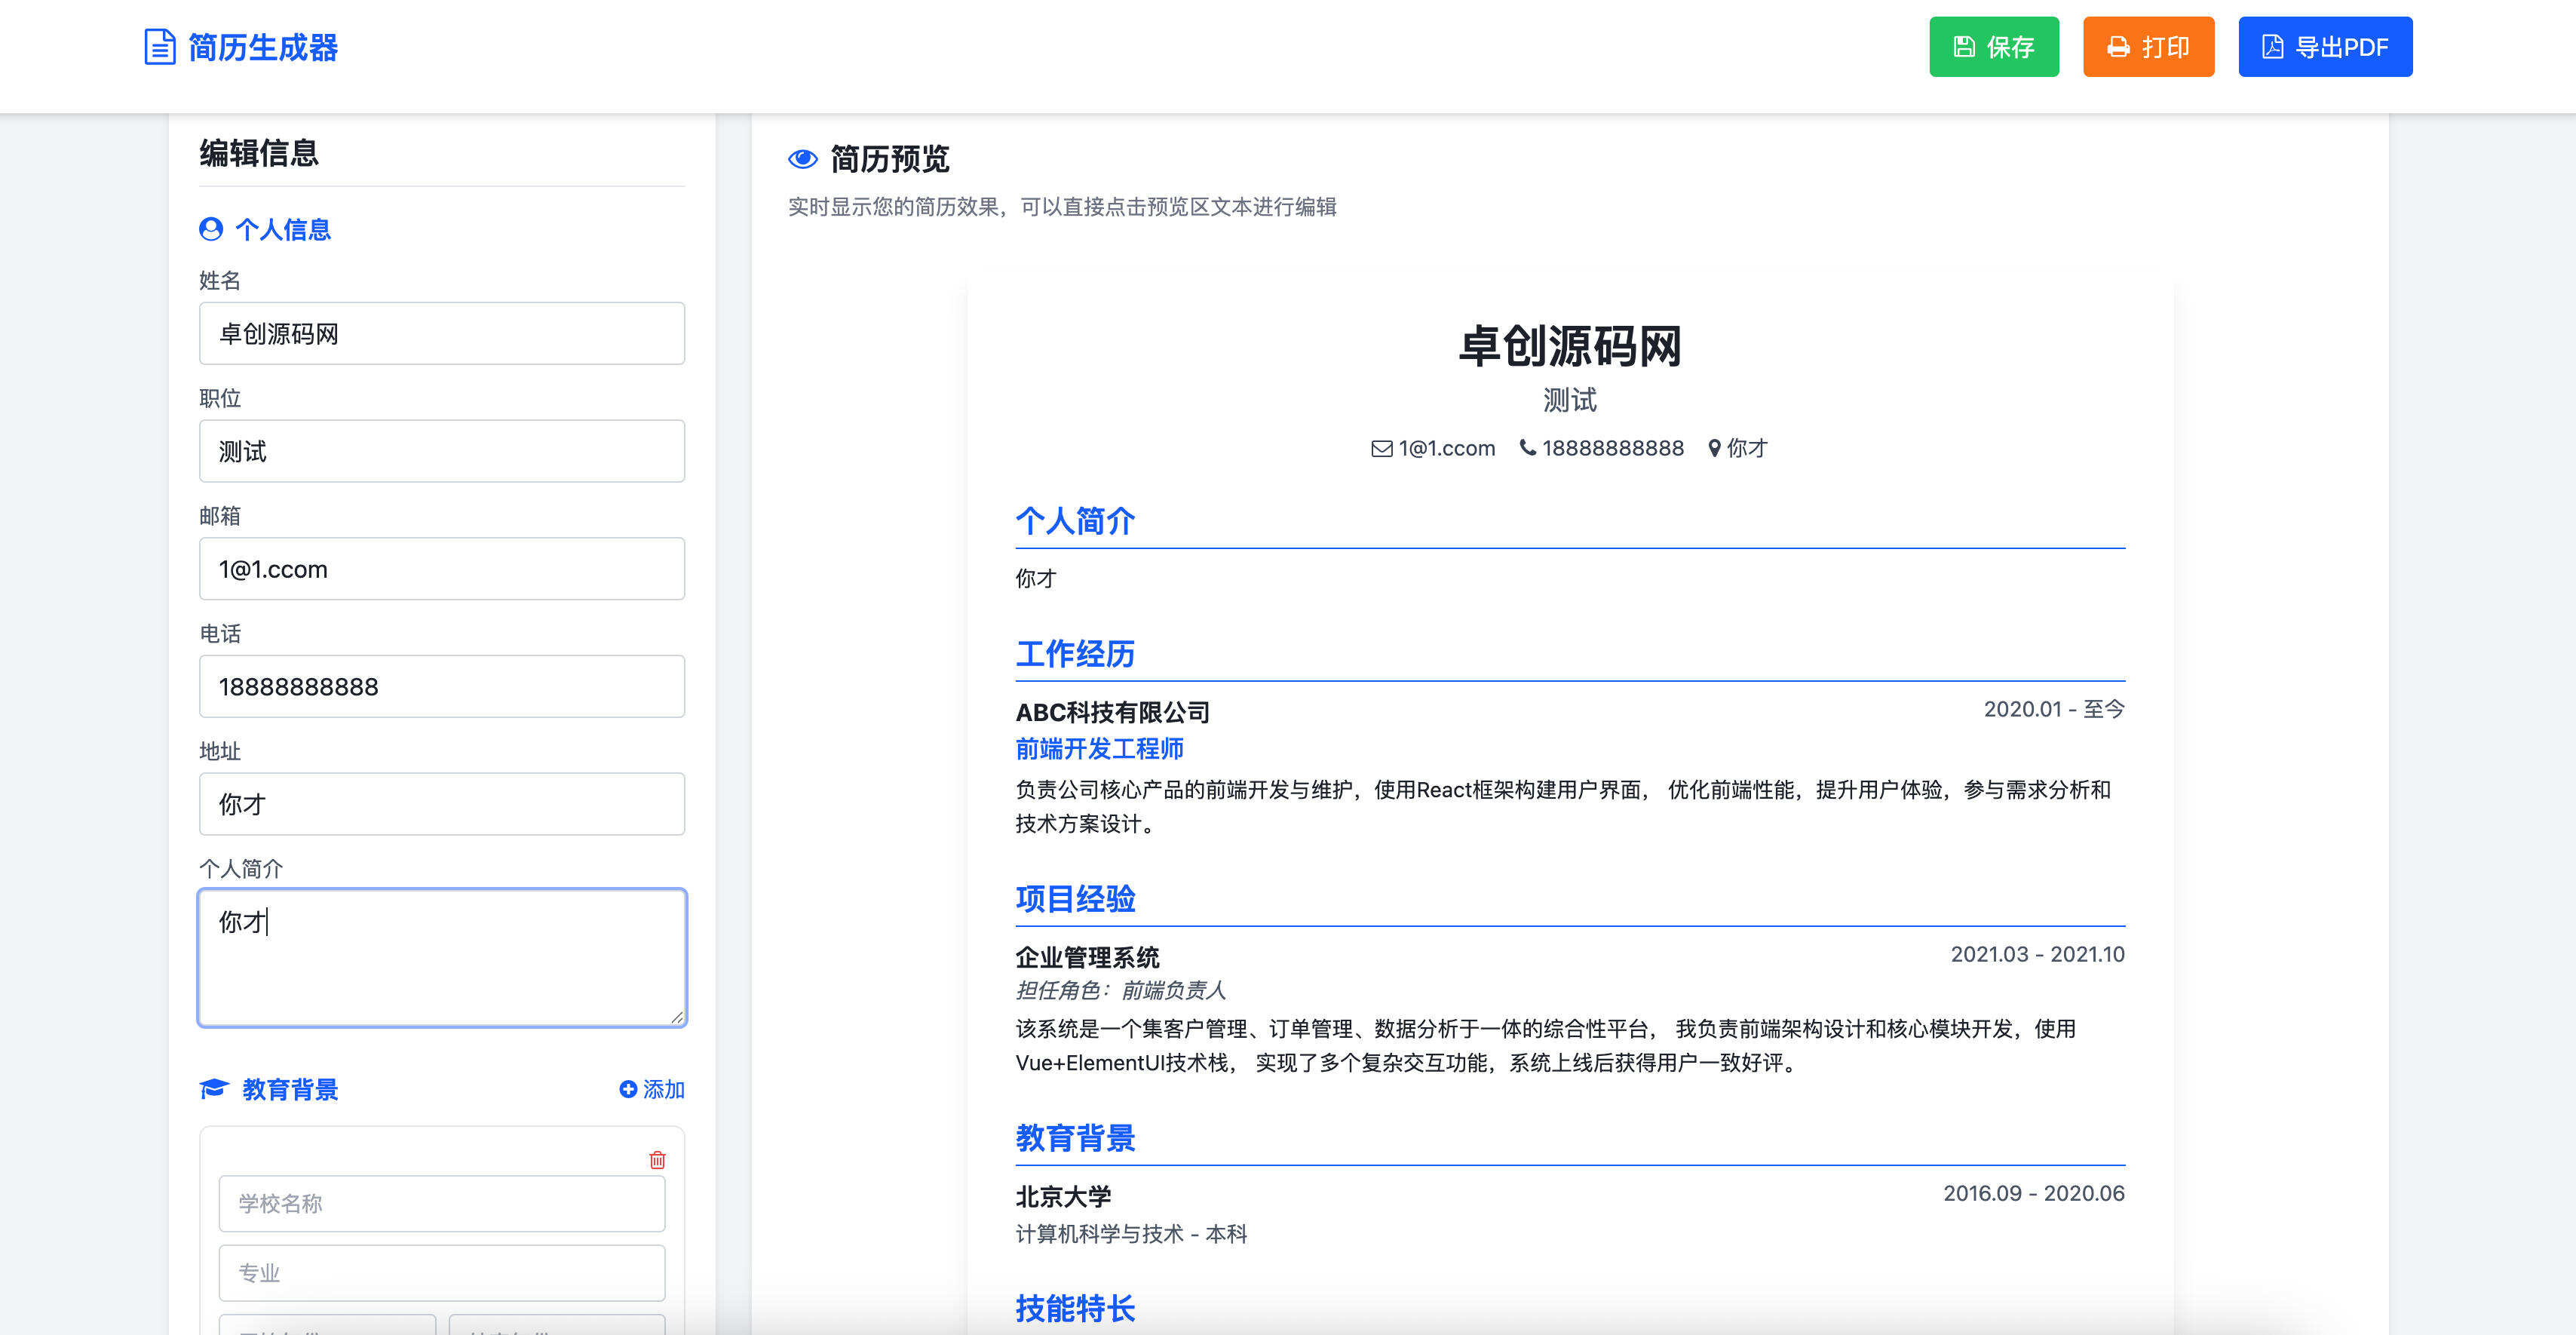Click the location pin icon in the preview
This screenshot has height=1335, width=2576.
coord(1713,448)
